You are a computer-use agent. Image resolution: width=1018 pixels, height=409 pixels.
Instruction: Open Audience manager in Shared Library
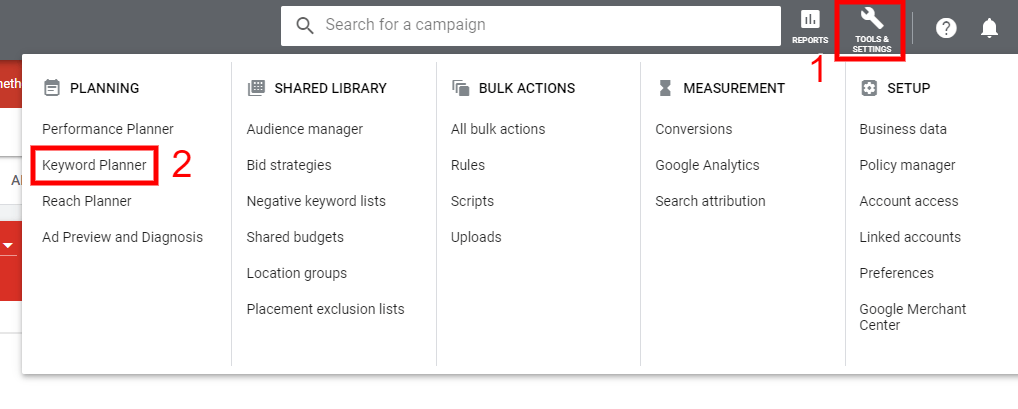click(305, 129)
